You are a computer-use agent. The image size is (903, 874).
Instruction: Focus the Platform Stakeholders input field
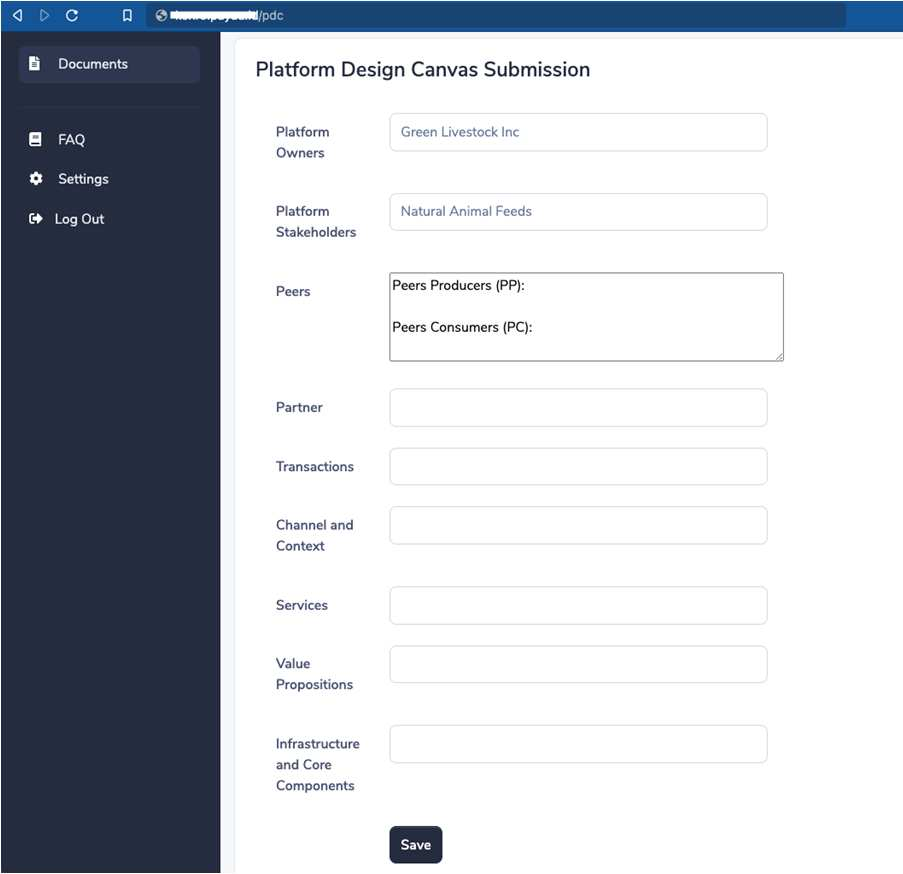click(x=578, y=212)
